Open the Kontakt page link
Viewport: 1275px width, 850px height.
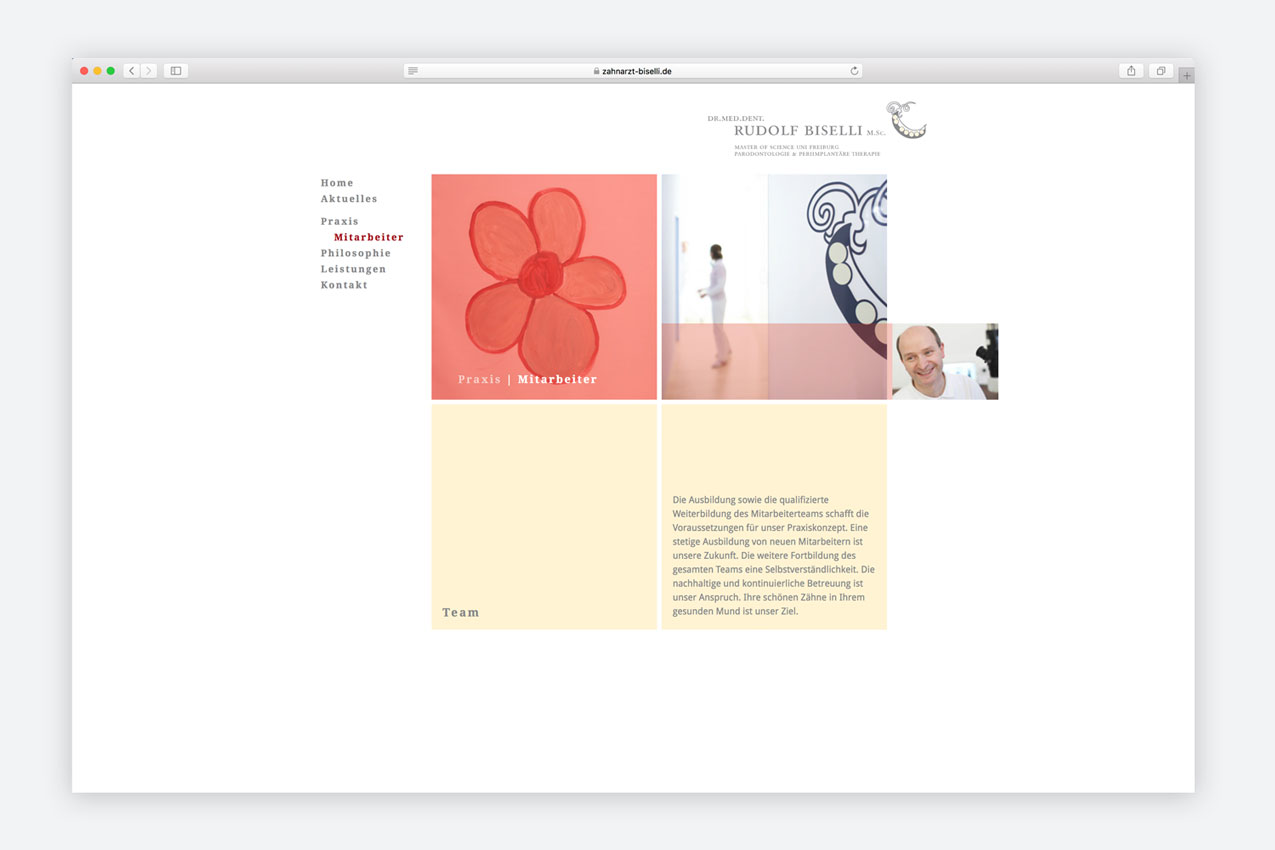(x=344, y=285)
